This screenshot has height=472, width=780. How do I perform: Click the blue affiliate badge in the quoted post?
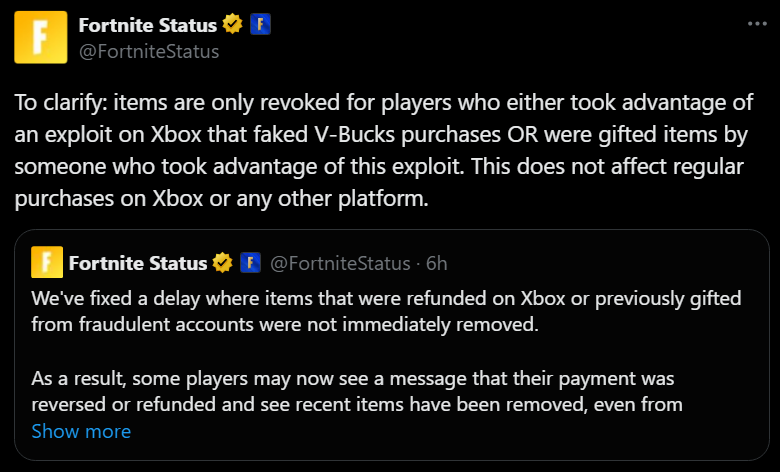(x=250, y=263)
